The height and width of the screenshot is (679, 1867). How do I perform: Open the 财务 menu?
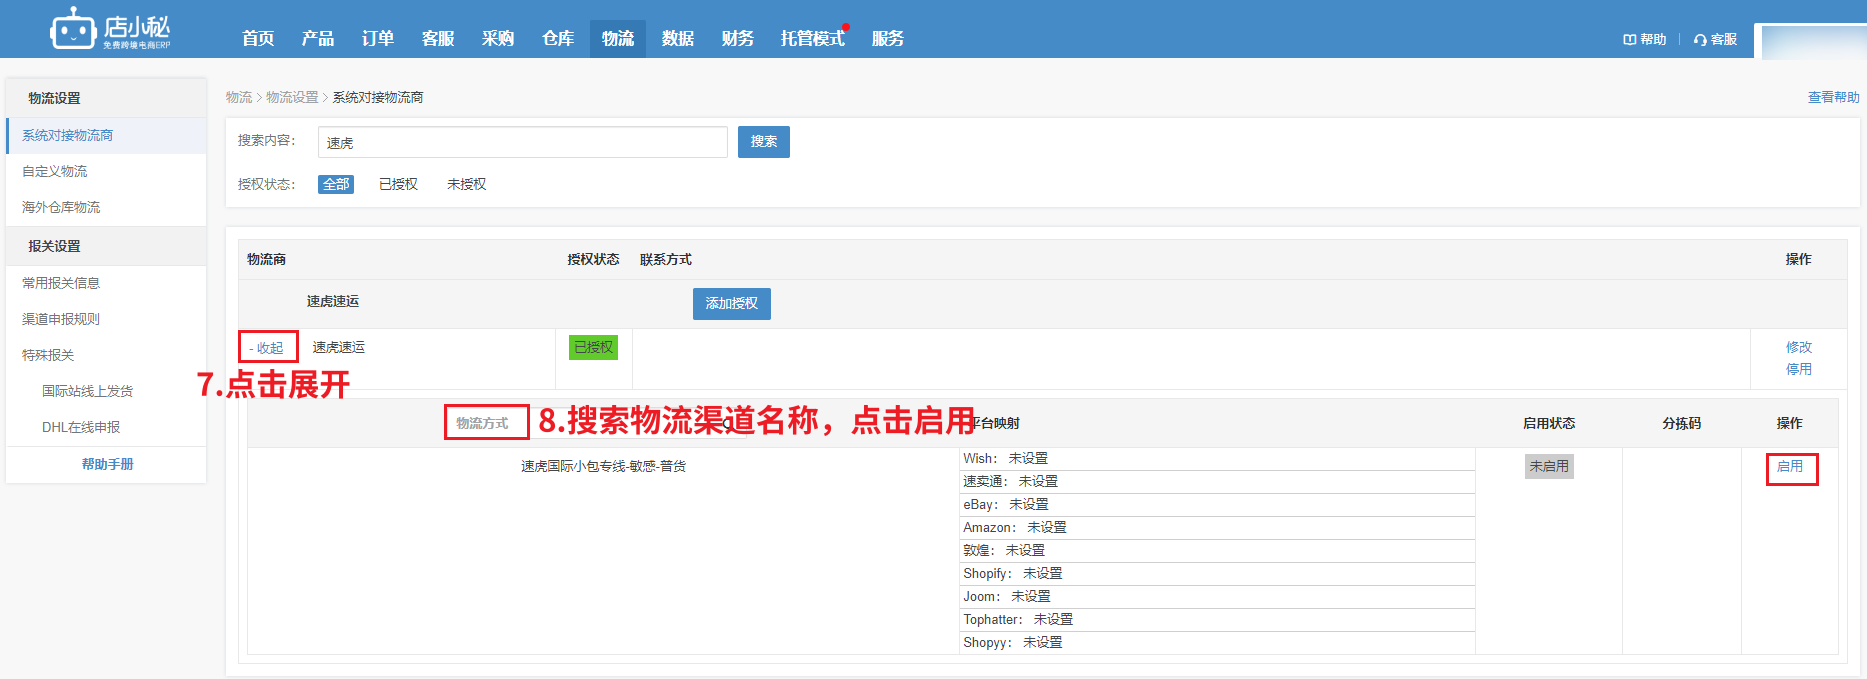pyautogui.click(x=738, y=38)
